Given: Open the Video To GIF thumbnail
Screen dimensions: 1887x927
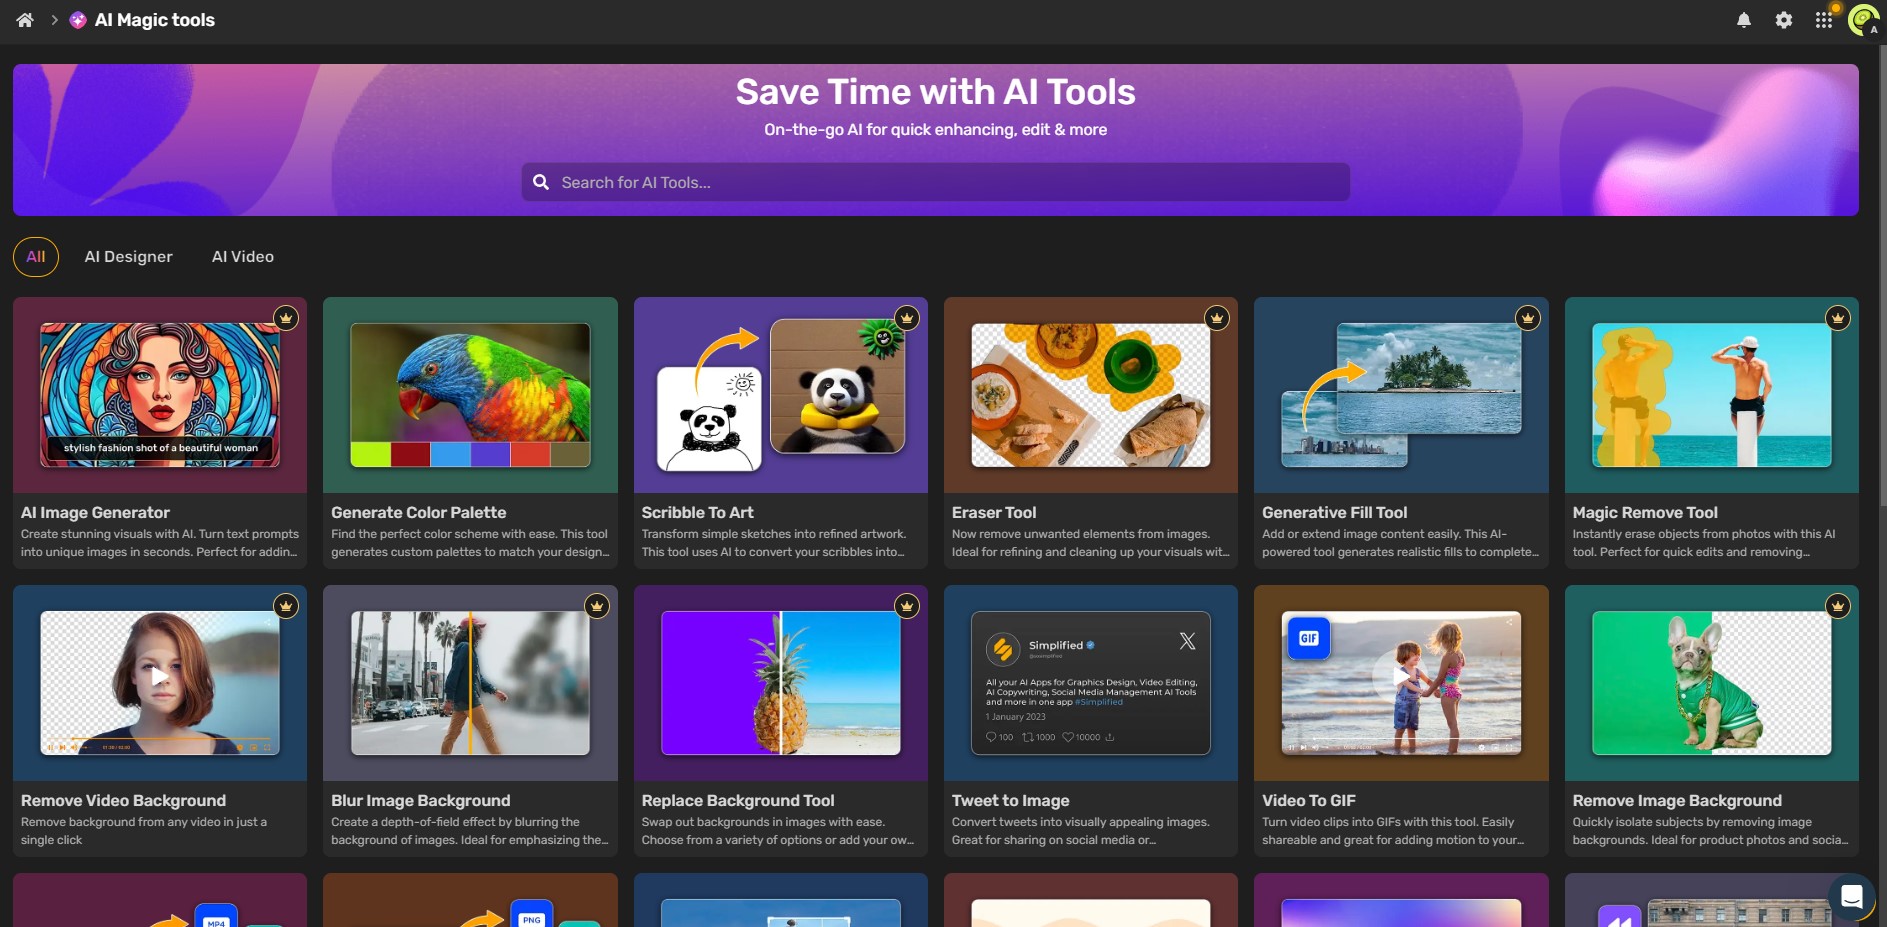Looking at the screenshot, I should tap(1401, 683).
